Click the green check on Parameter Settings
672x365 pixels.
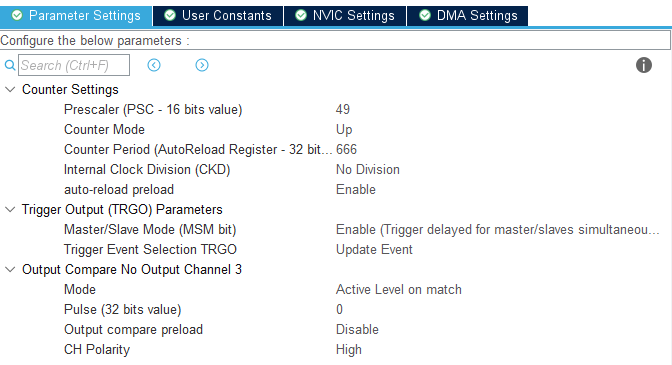coord(17,15)
